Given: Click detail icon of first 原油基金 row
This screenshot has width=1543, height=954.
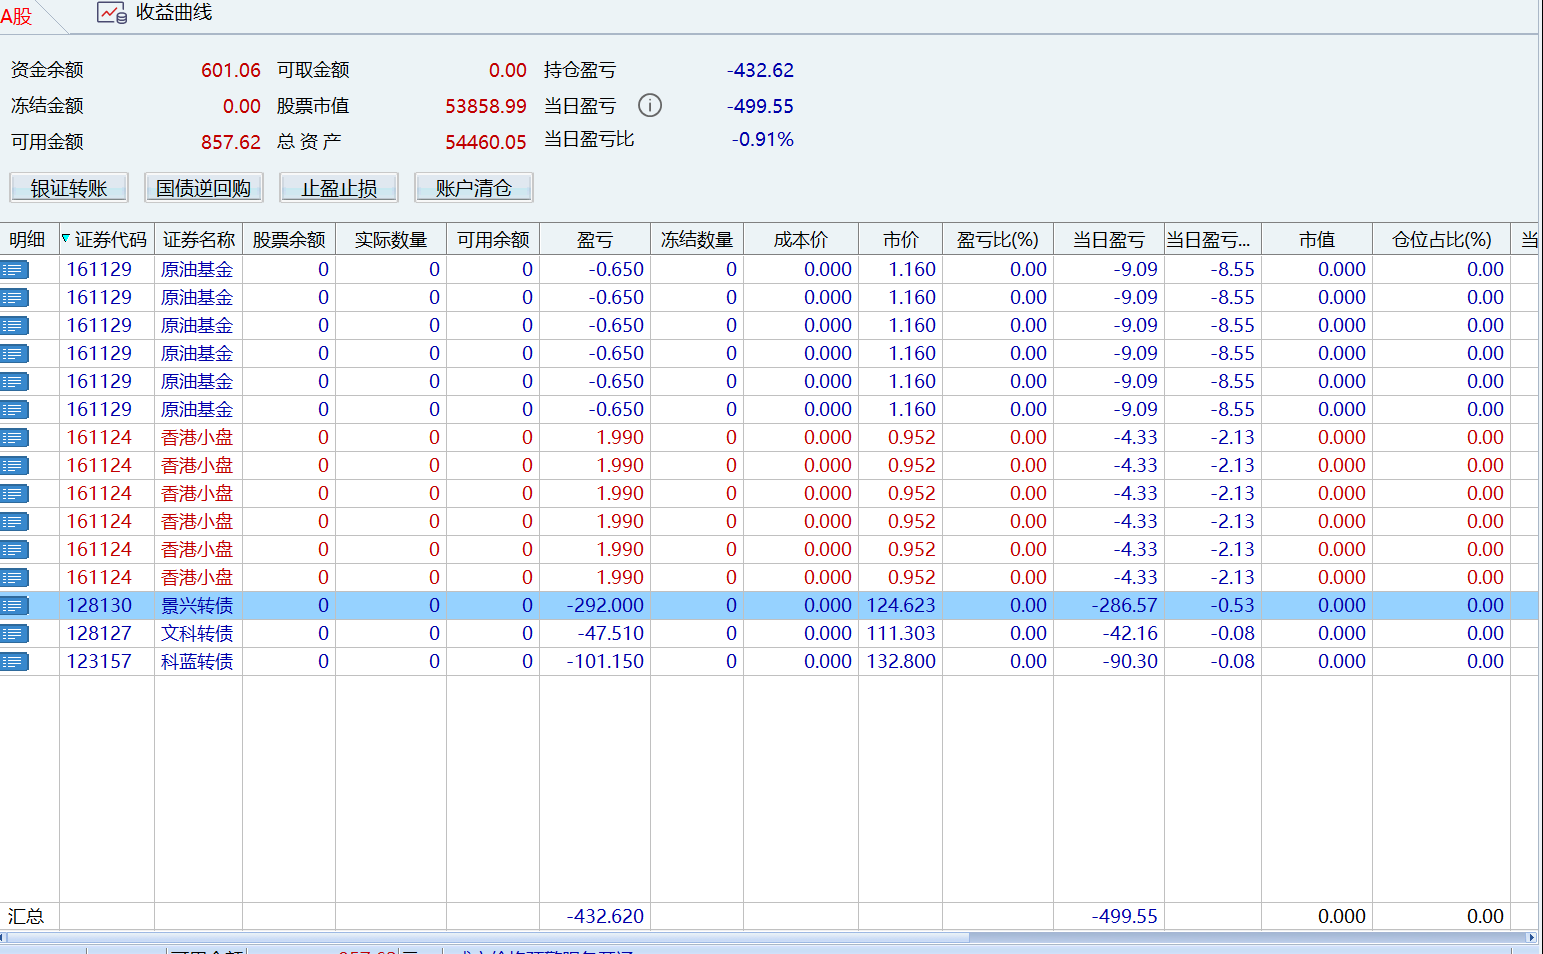Looking at the screenshot, I should 15,270.
